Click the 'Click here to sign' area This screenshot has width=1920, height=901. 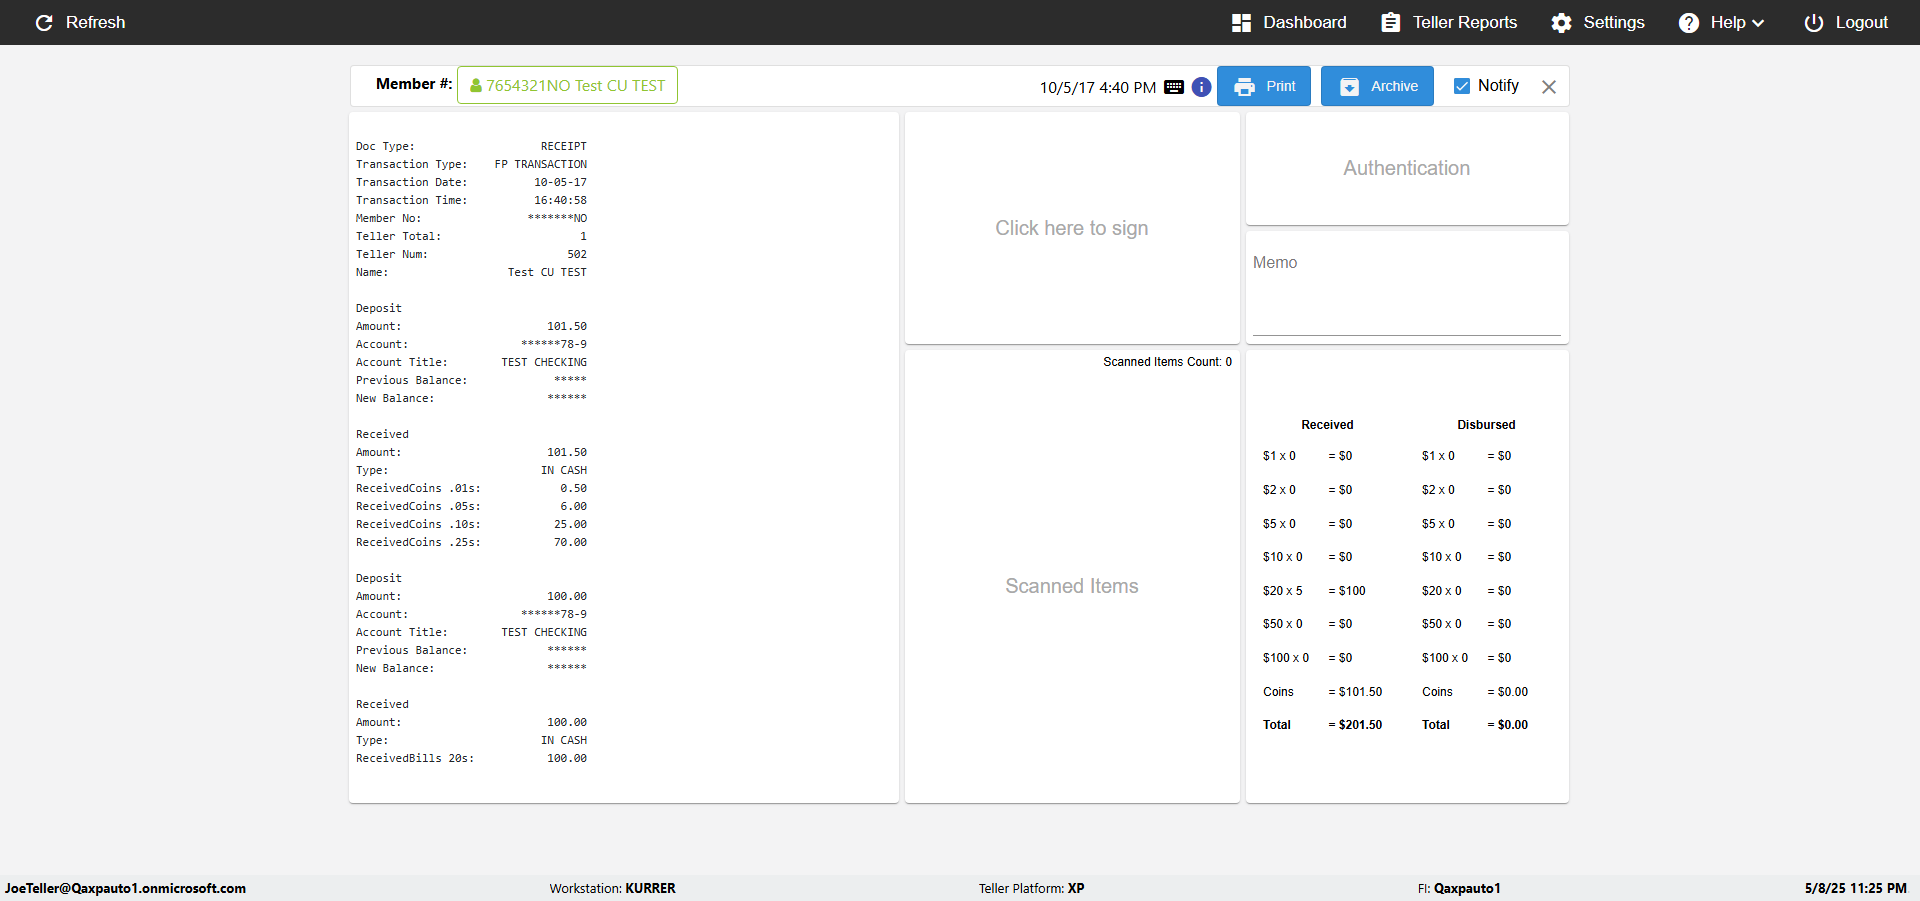tap(1072, 228)
